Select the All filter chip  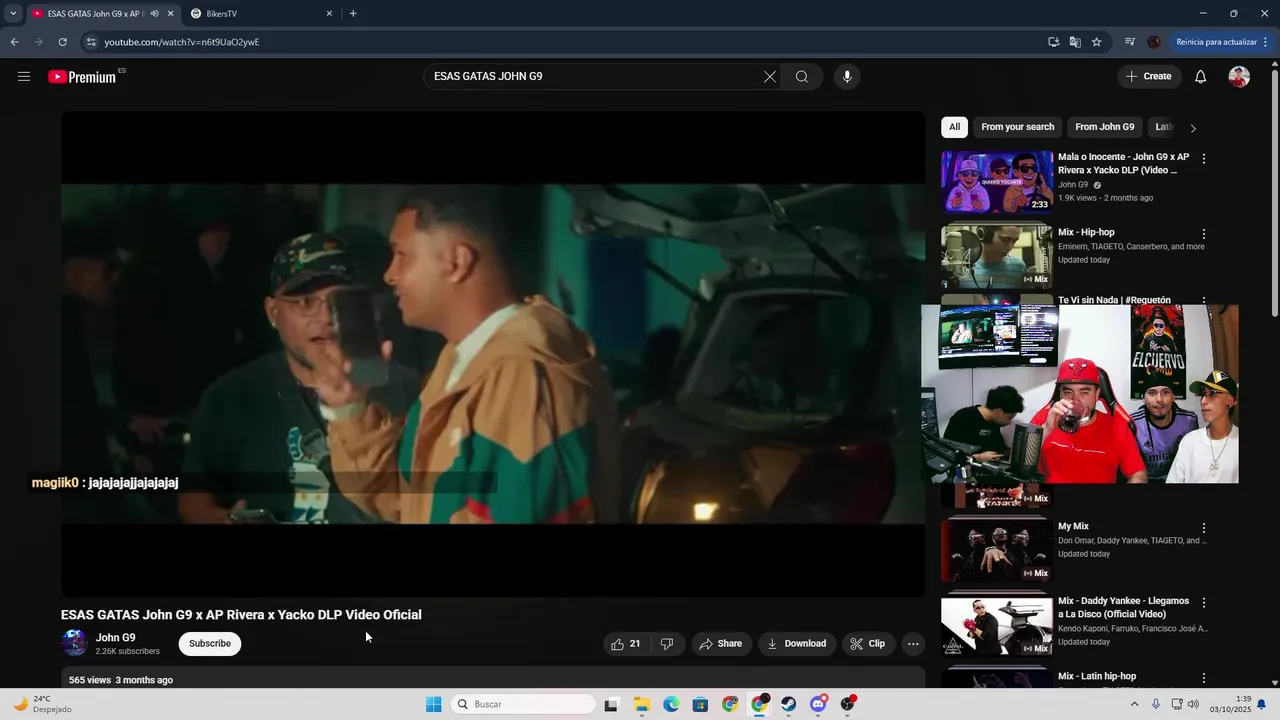(x=954, y=127)
